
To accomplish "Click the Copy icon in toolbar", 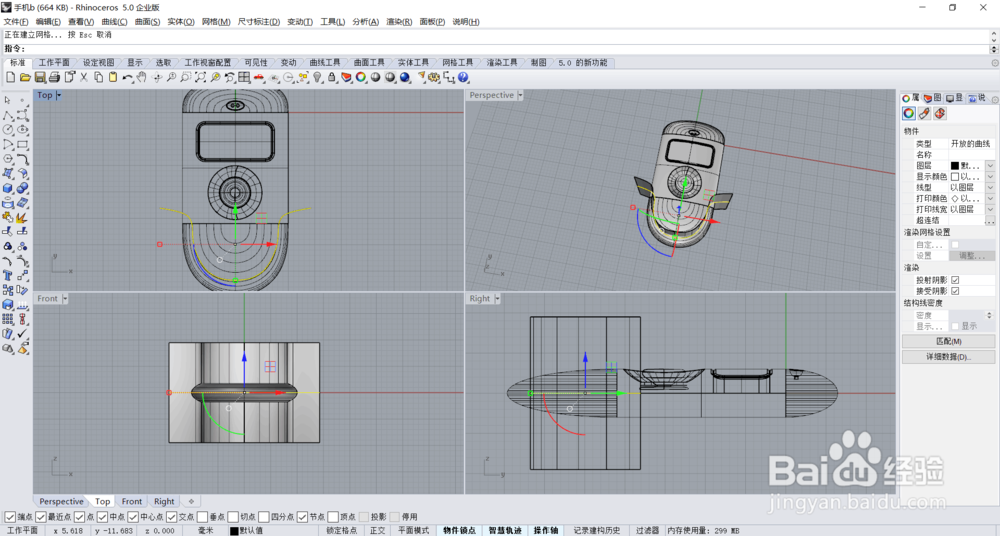I will 98,77.
